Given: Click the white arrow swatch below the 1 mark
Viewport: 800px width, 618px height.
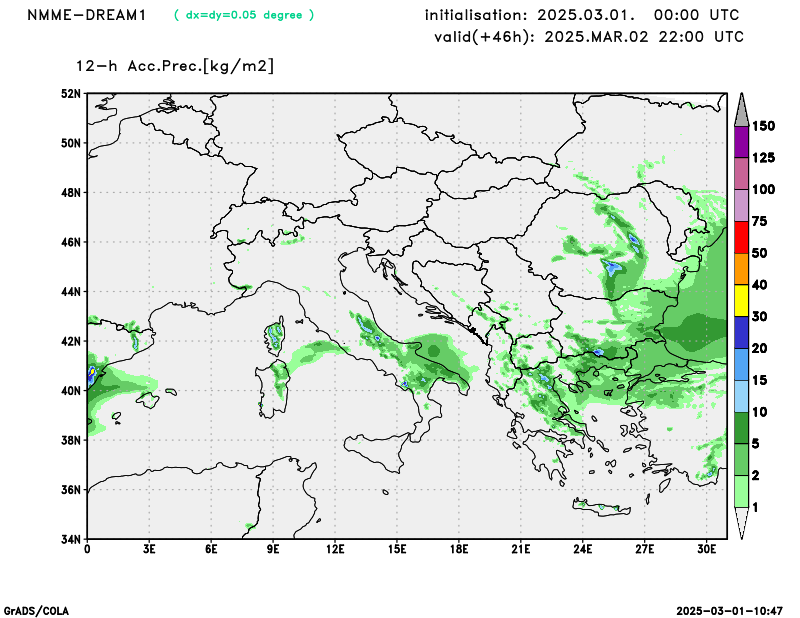Looking at the screenshot, I should [x=741, y=523].
